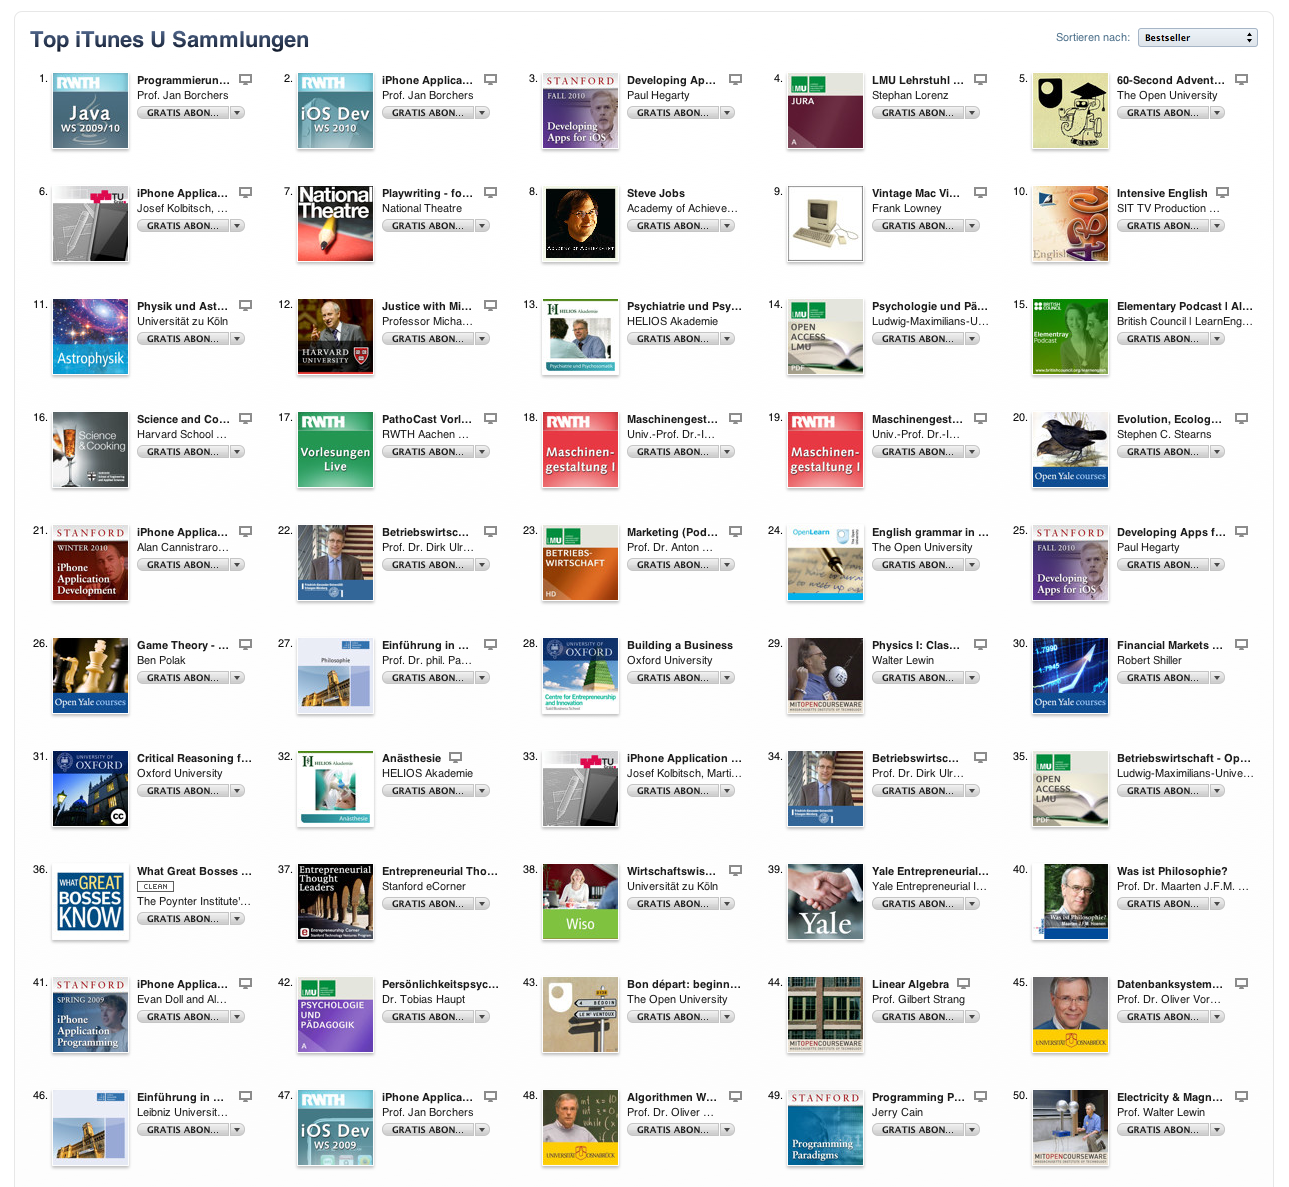Subscribe free to Algorithmen W...
The width and height of the screenshot is (1289, 1187).
(x=672, y=1130)
